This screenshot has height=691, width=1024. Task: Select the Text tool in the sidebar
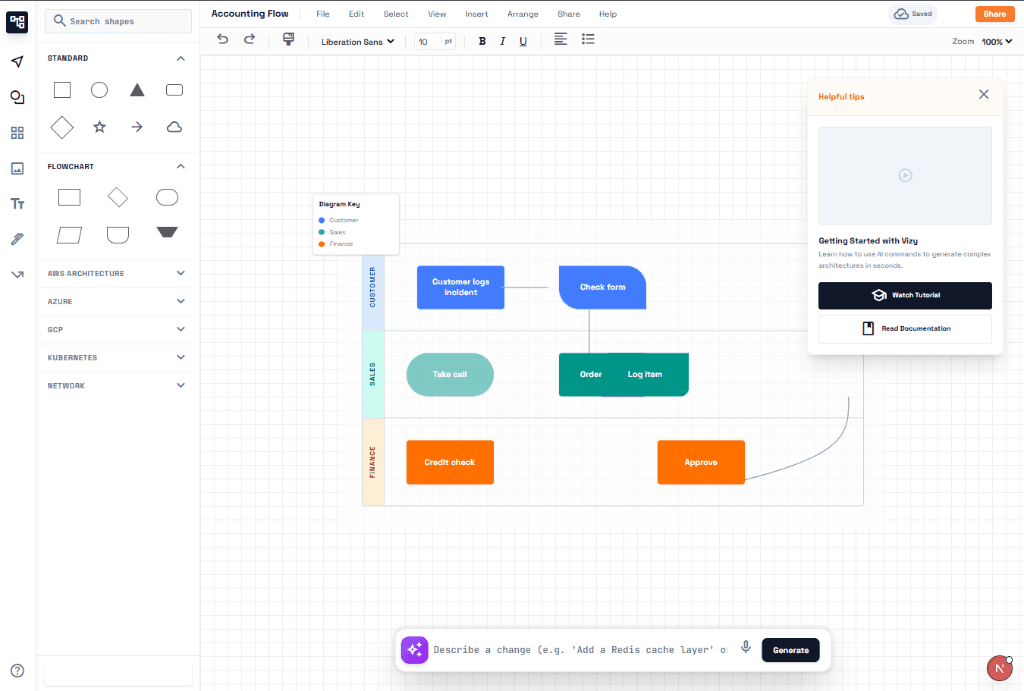pyautogui.click(x=16, y=203)
